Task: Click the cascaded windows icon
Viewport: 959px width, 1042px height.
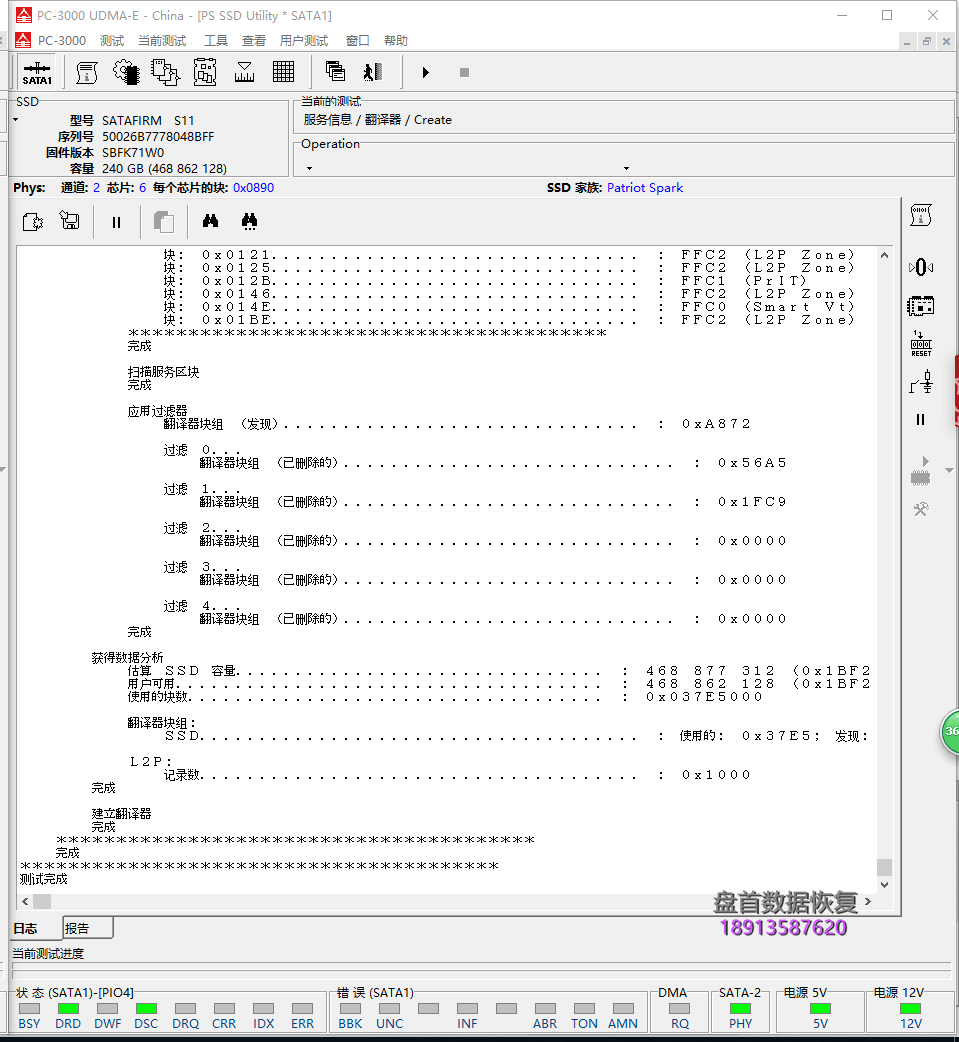Action: (335, 71)
